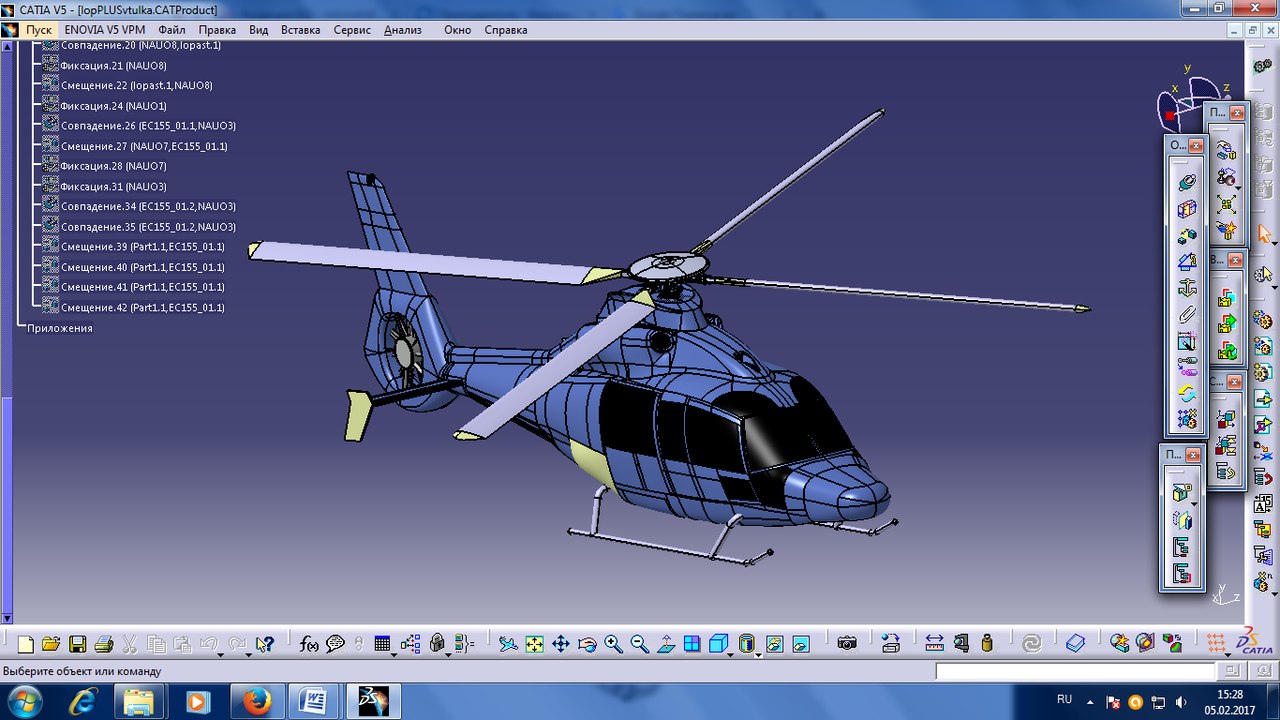The width and height of the screenshot is (1280, 720).
Task: Click the Capture camera icon
Action: click(x=847, y=644)
